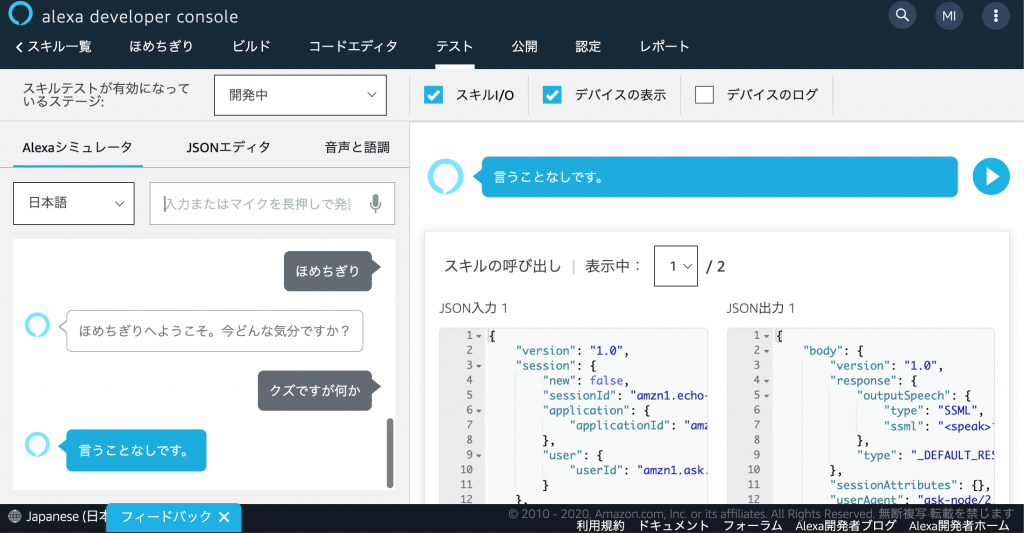This screenshot has height=533, width=1024.
Task: Open the フォーラム footer link
Action: (x=752, y=526)
